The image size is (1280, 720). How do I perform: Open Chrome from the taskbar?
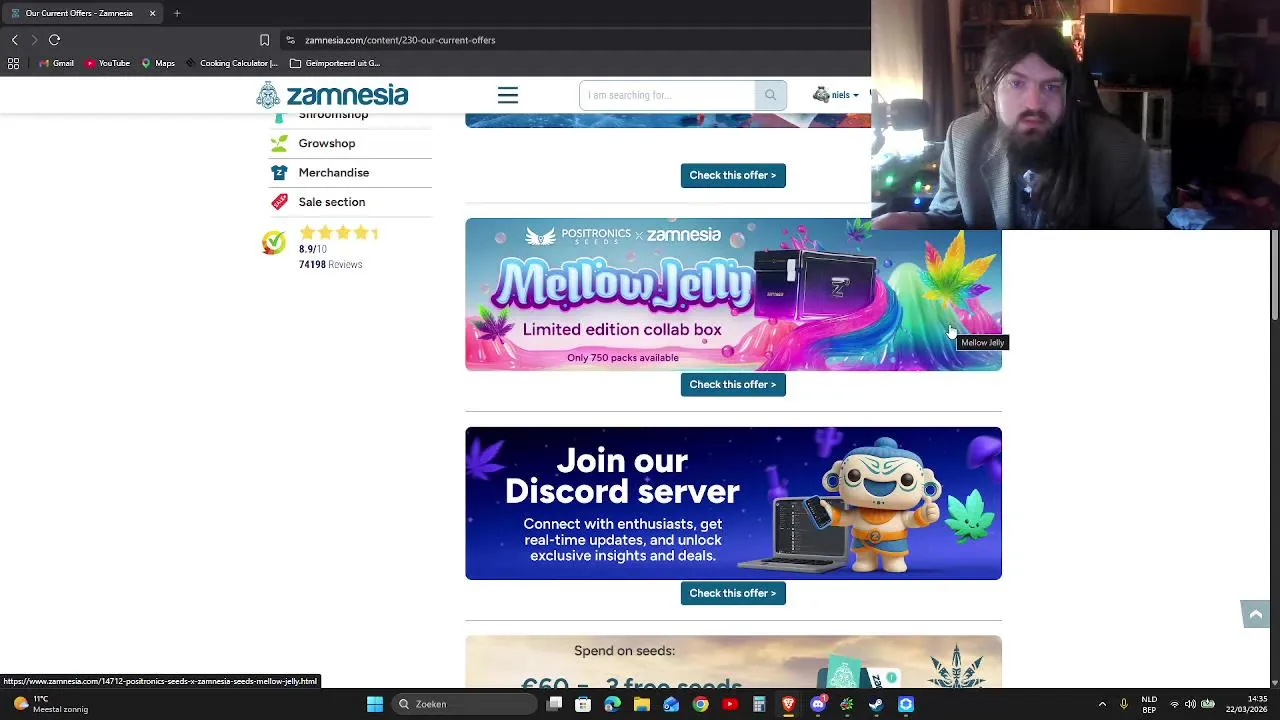700,704
